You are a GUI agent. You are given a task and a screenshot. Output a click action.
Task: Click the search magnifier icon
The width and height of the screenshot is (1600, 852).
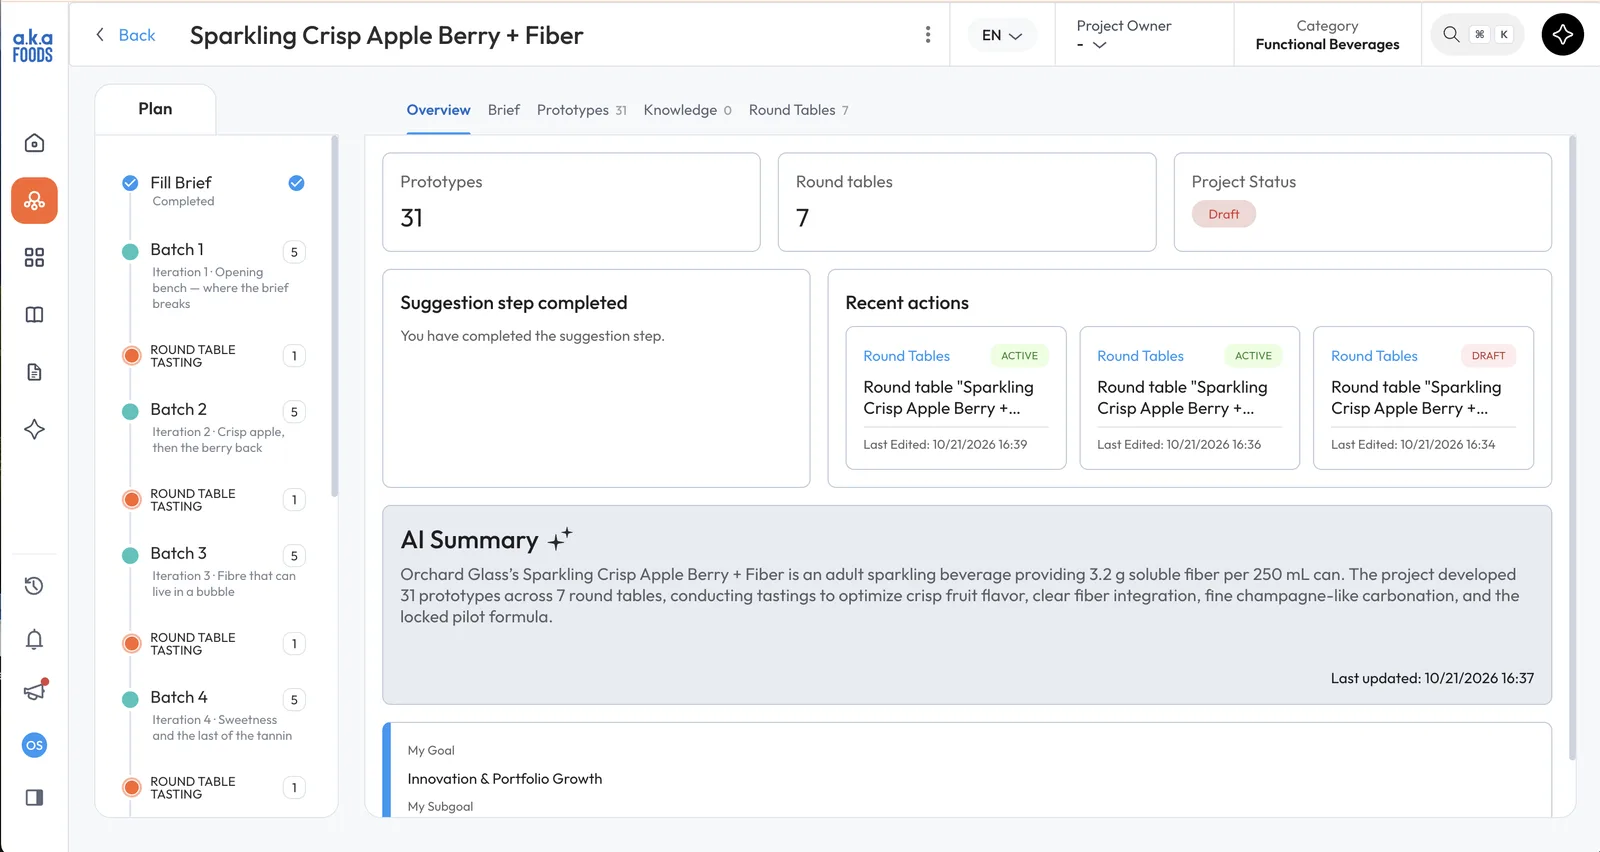point(1451,35)
